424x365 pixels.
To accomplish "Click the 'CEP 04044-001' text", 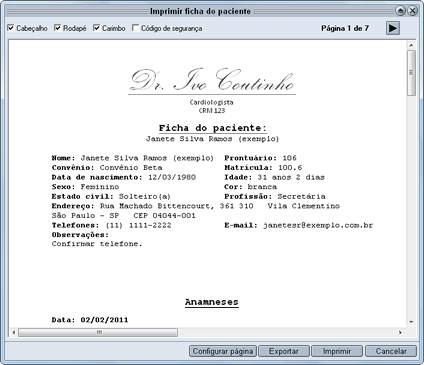I will 164,216.
